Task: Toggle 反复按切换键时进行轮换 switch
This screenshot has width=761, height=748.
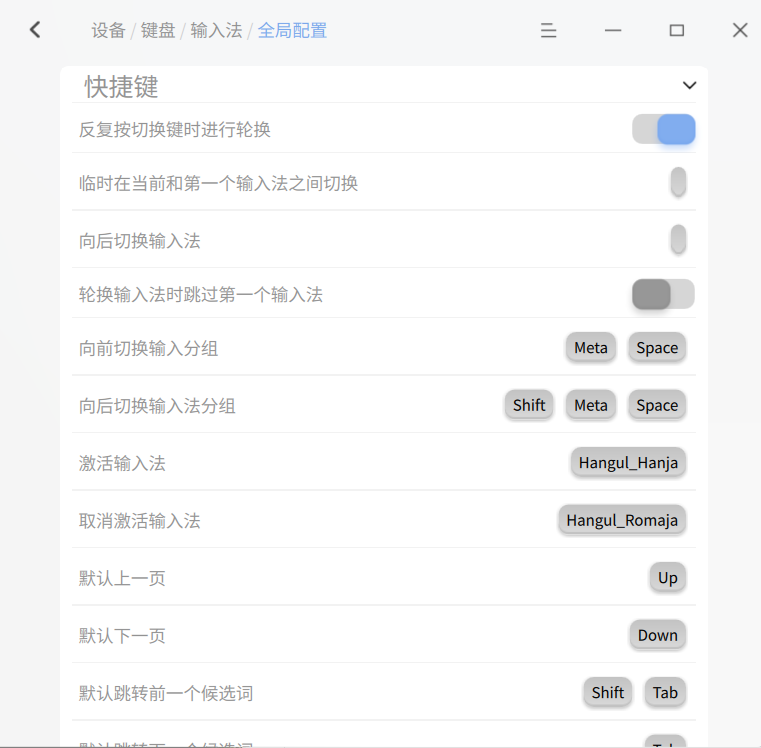Action: click(663, 129)
